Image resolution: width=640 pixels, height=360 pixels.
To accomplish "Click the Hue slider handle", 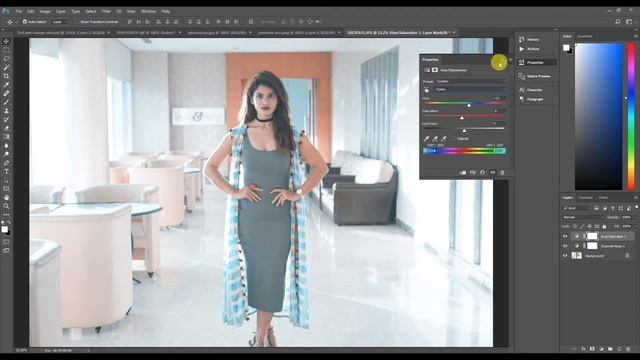I will click(x=469, y=105).
